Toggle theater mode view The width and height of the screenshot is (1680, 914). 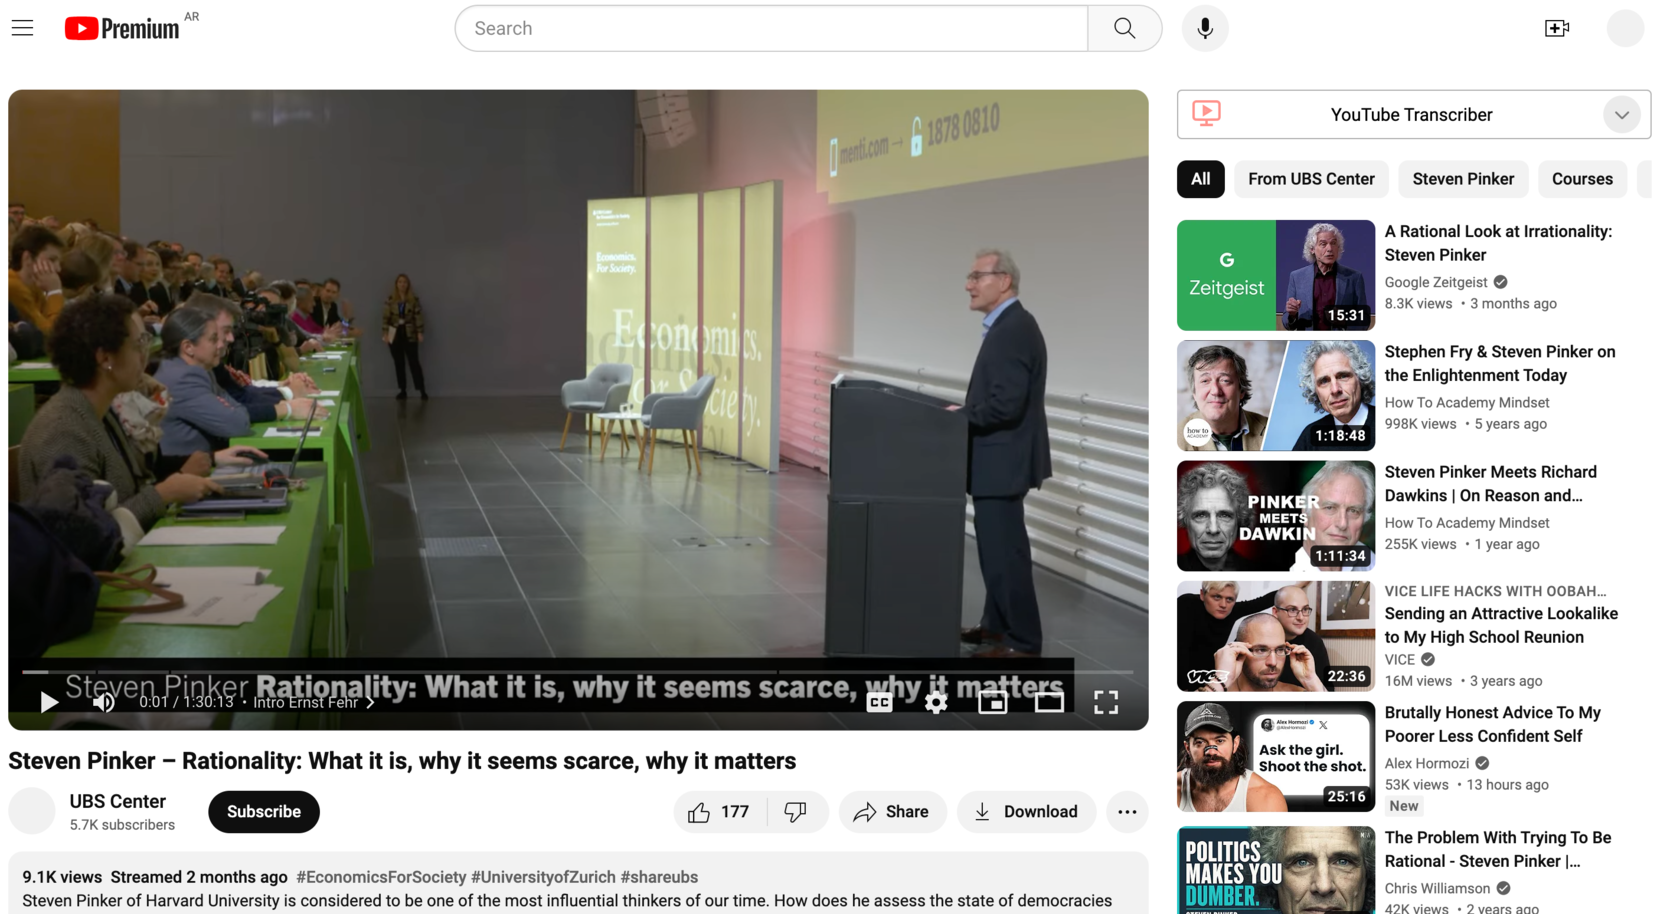[1049, 703]
